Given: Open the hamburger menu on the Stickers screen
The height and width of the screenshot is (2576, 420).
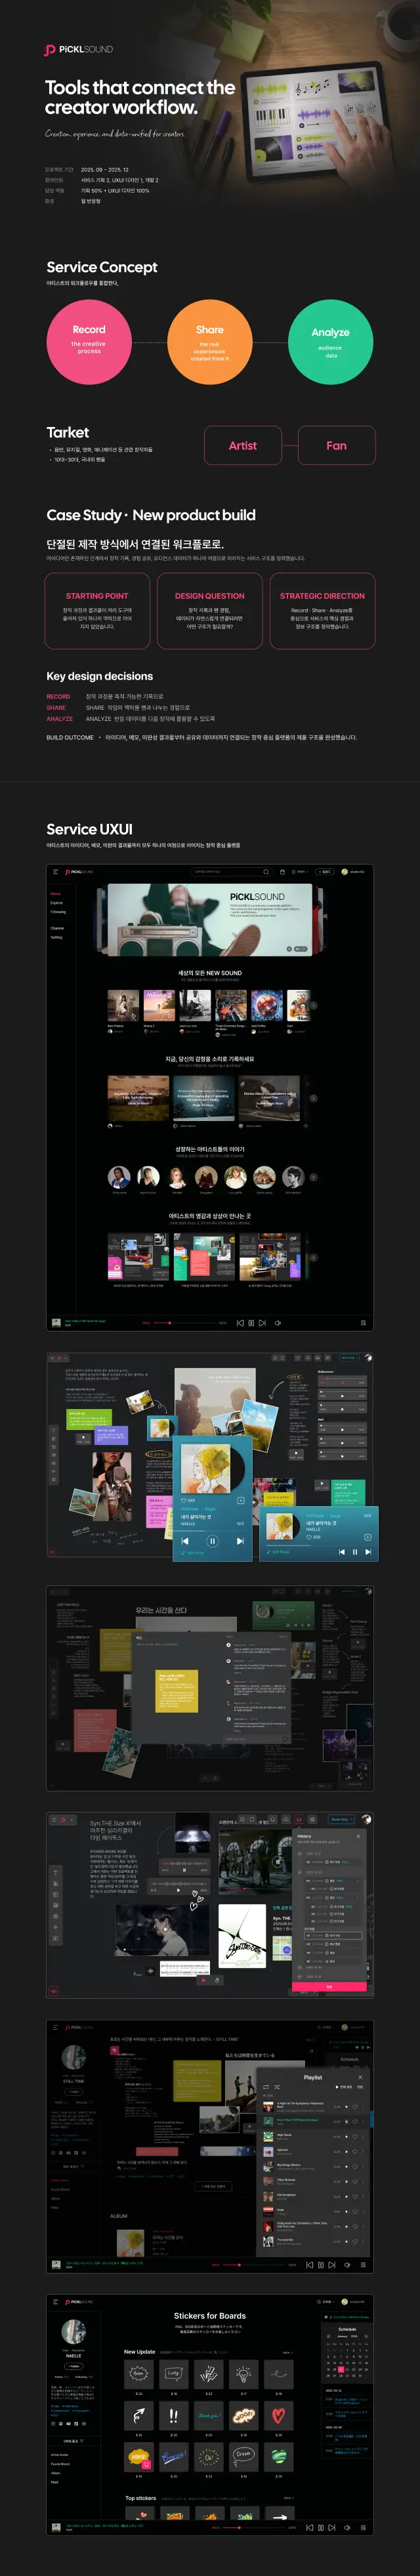Looking at the screenshot, I should pos(55,2301).
